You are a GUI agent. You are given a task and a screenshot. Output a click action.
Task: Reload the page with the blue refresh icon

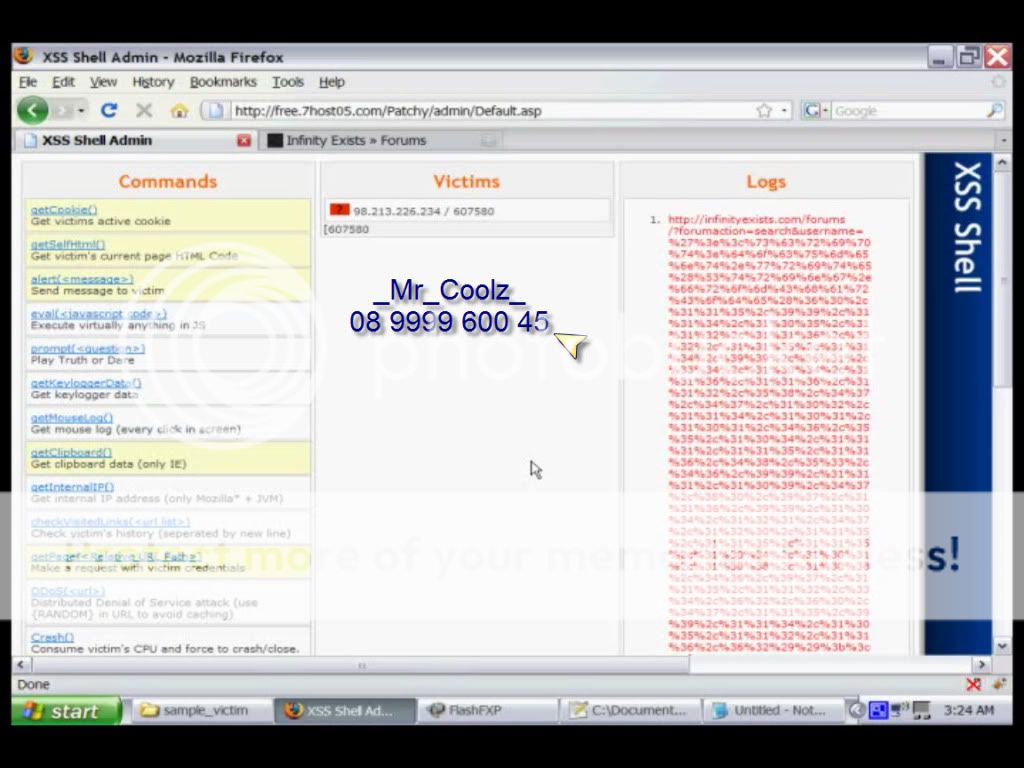109,110
